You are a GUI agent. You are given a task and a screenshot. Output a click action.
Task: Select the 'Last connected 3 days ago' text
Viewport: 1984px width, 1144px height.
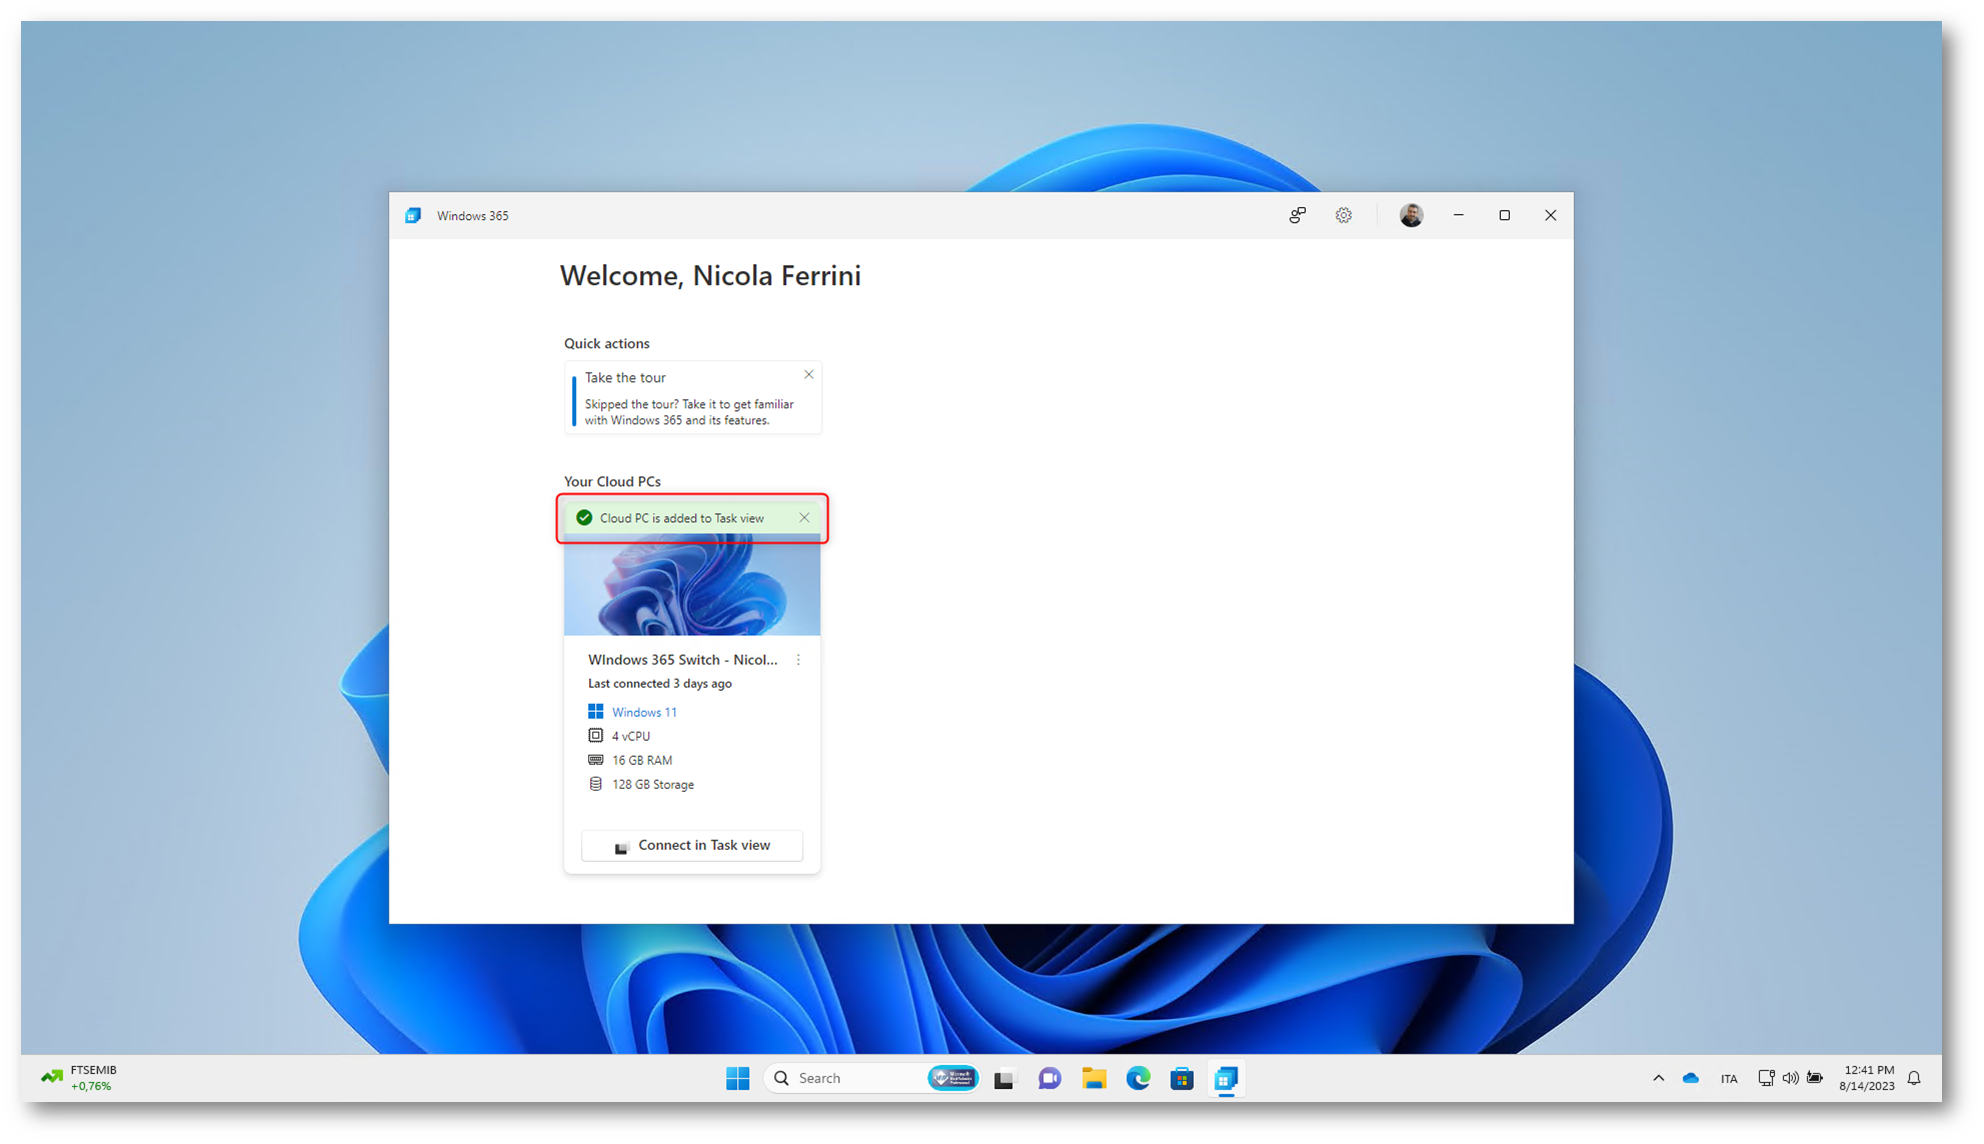660,684
